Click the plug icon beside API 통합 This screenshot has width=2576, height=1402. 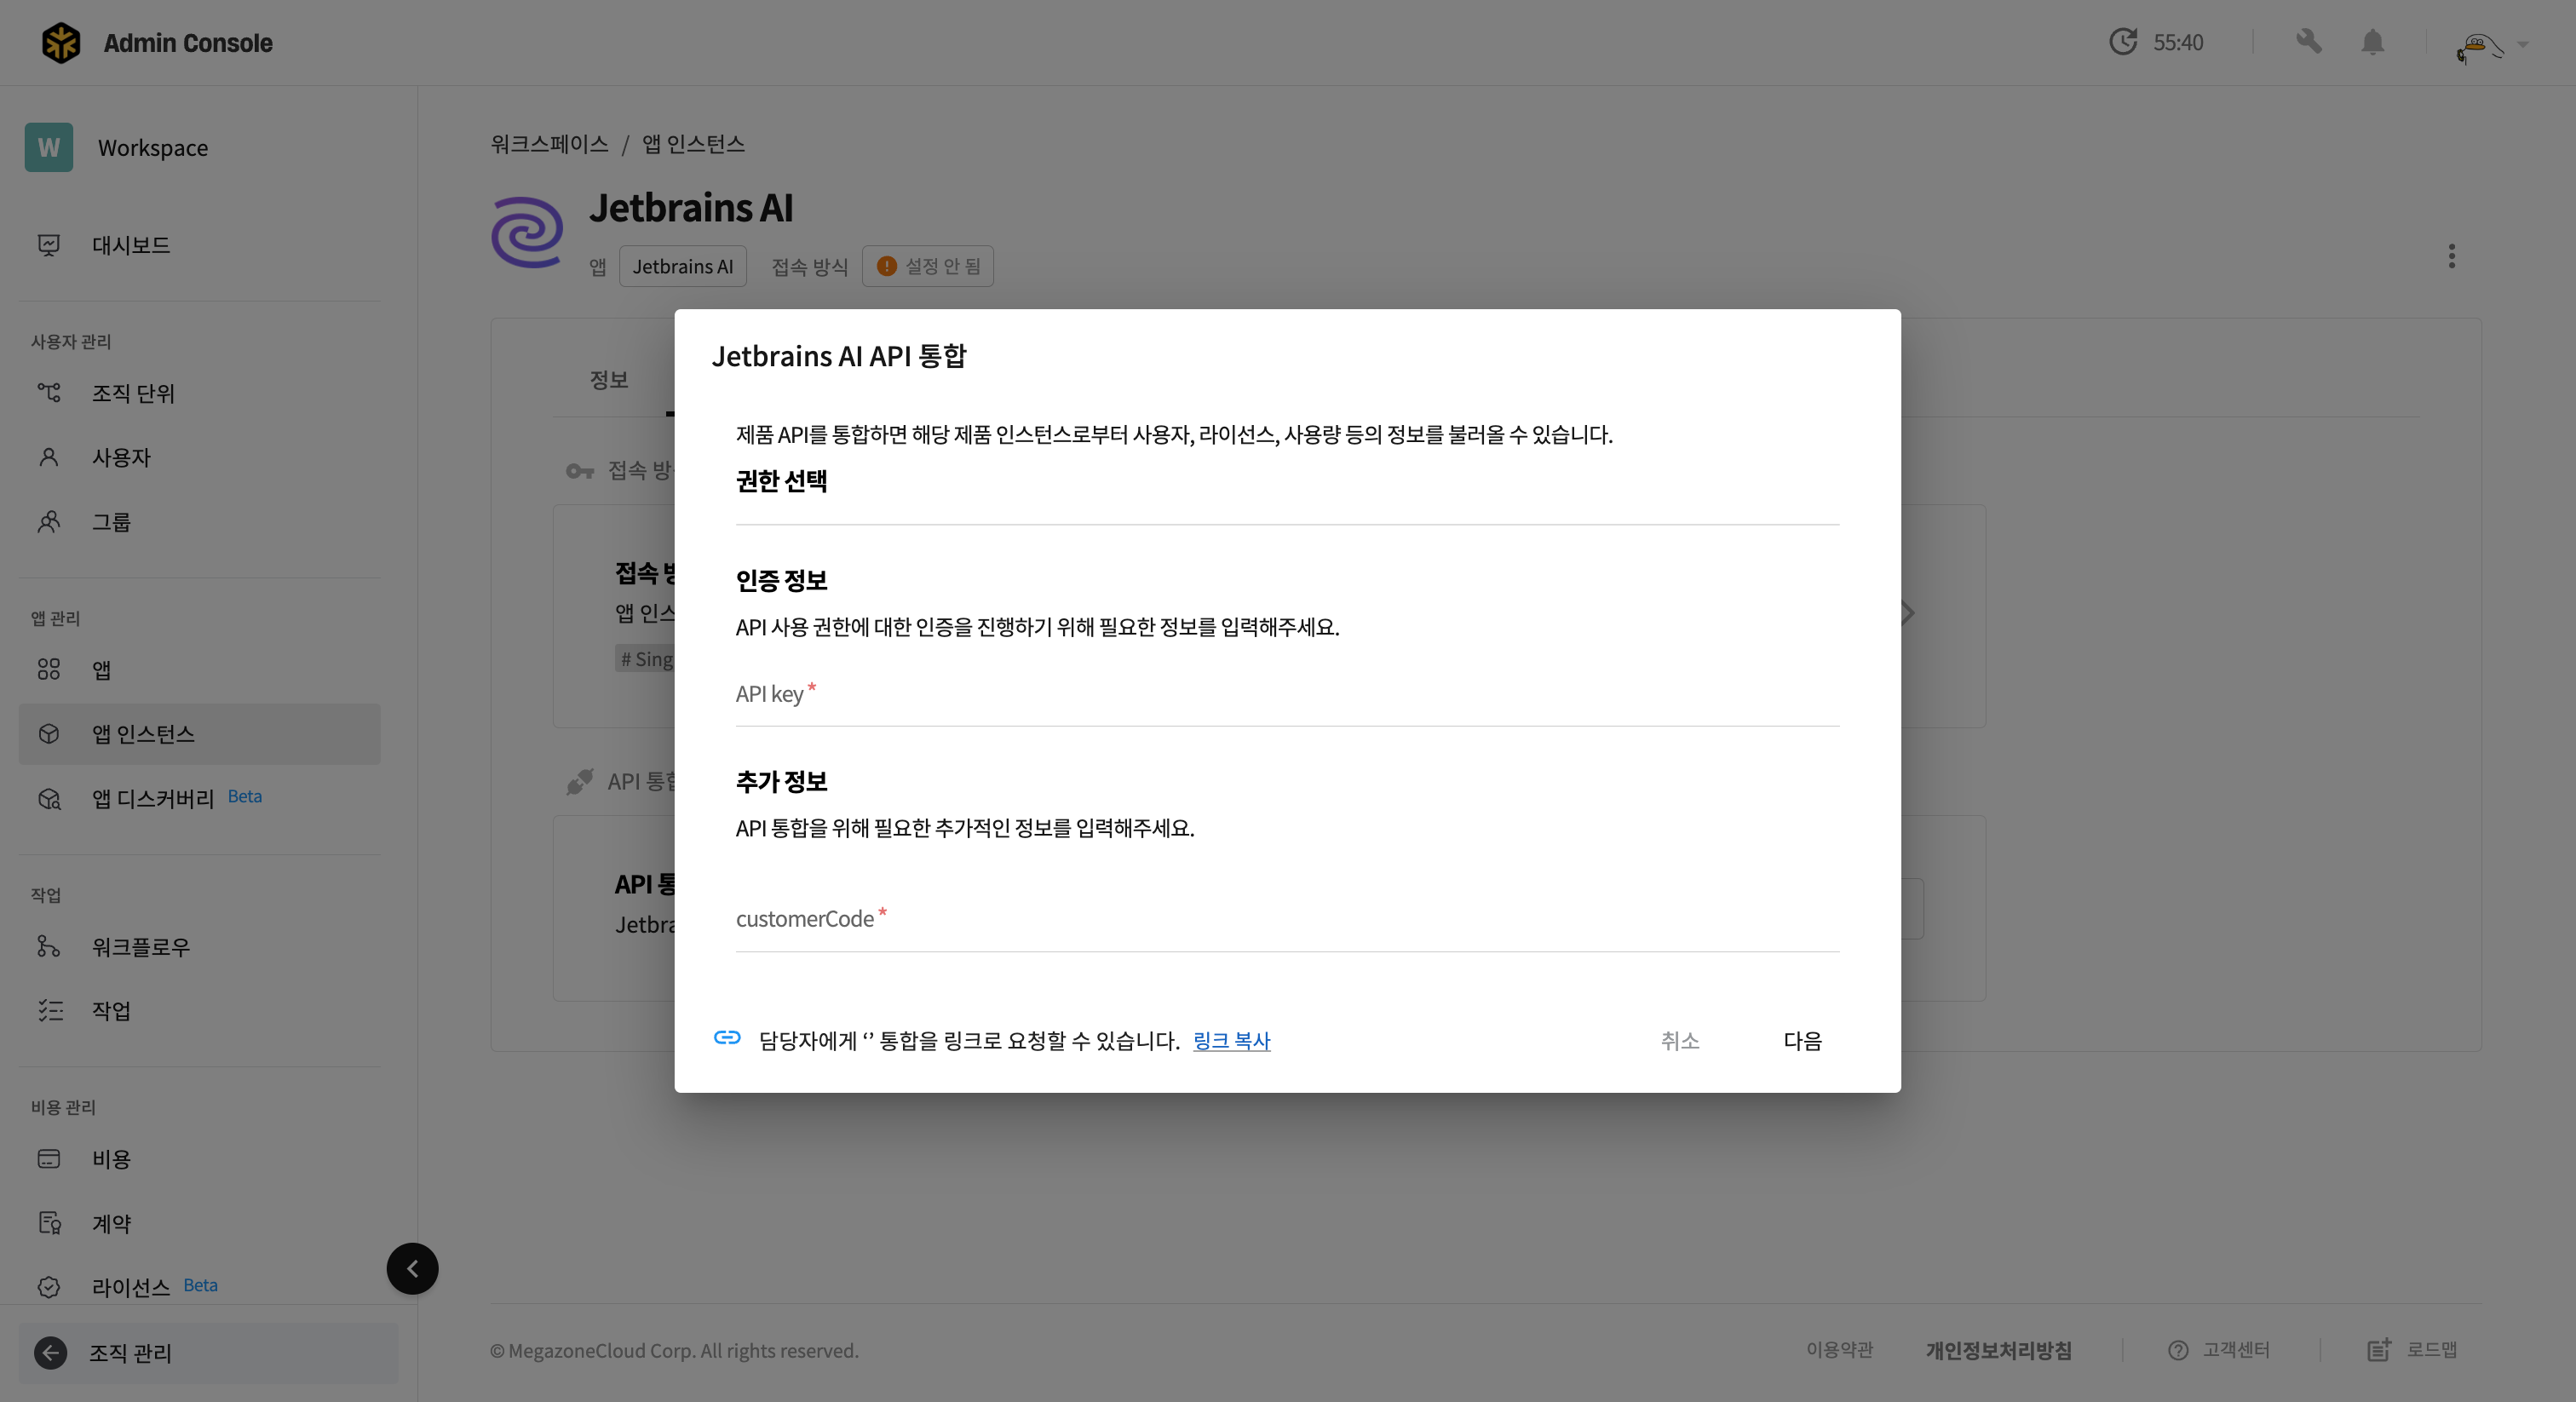(x=580, y=782)
